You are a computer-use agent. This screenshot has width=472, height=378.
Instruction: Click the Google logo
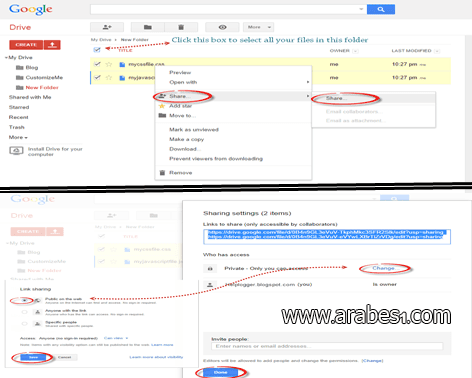[31, 10]
